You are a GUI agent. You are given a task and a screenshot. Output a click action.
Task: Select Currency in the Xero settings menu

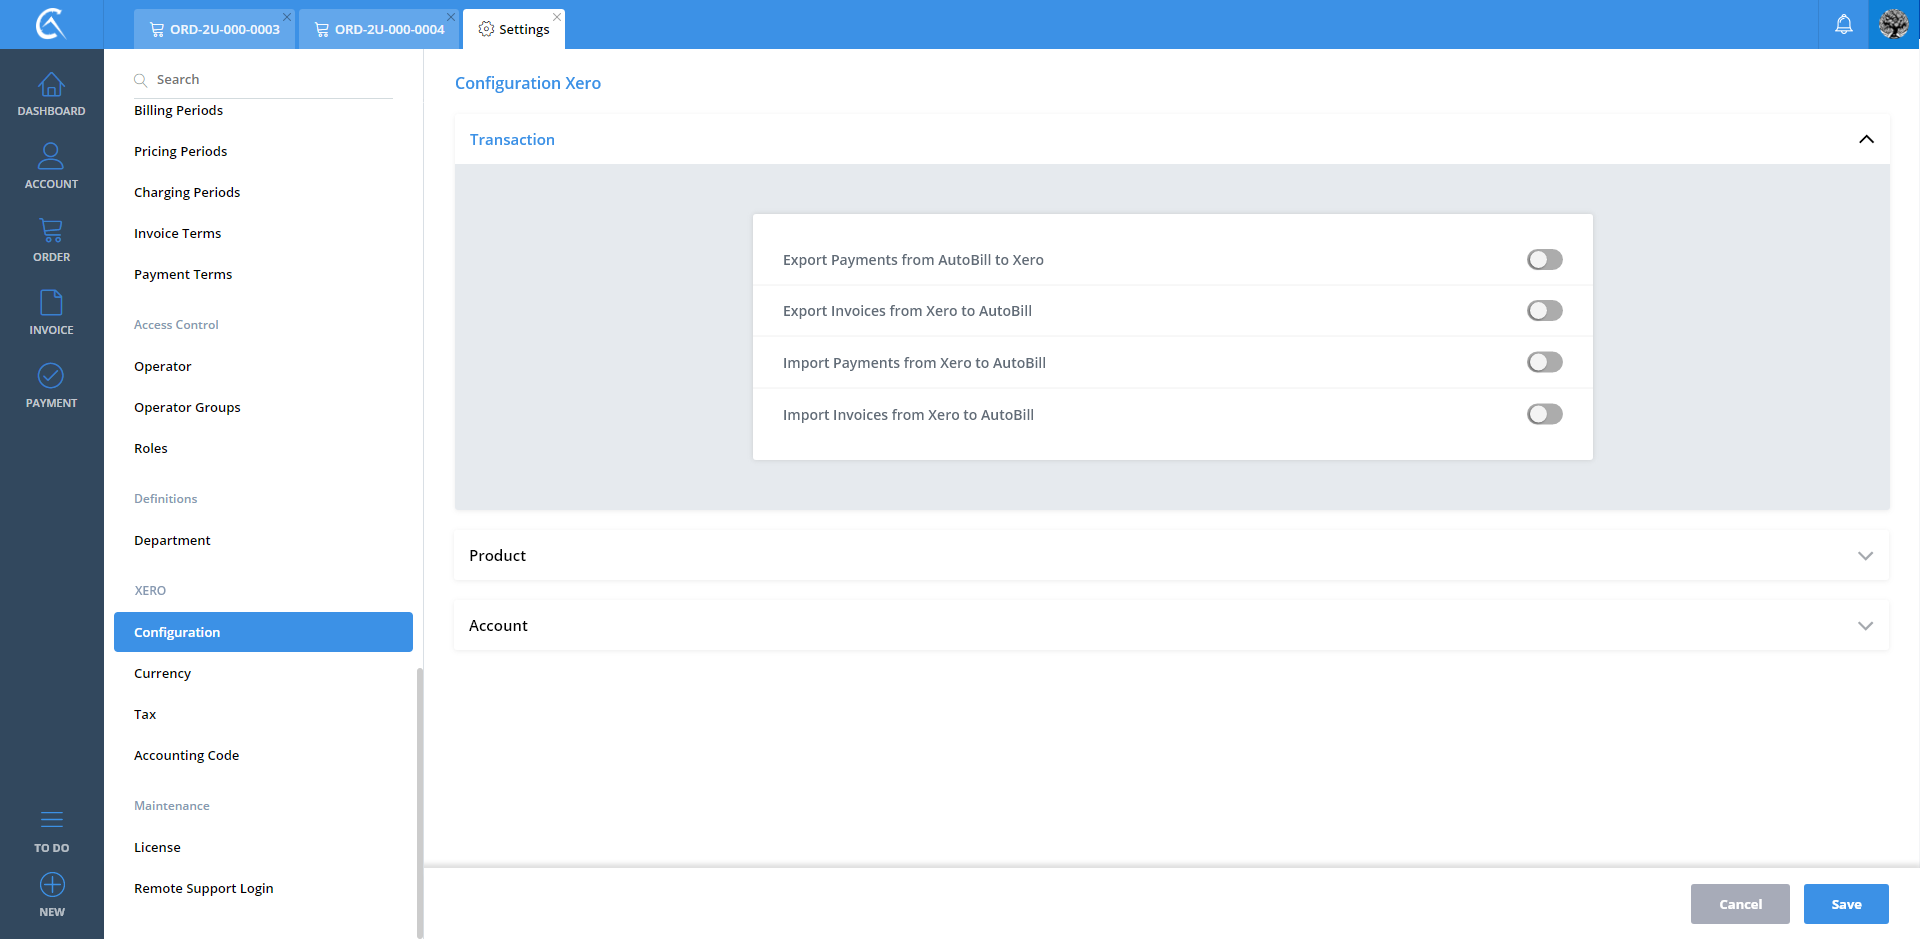162,674
